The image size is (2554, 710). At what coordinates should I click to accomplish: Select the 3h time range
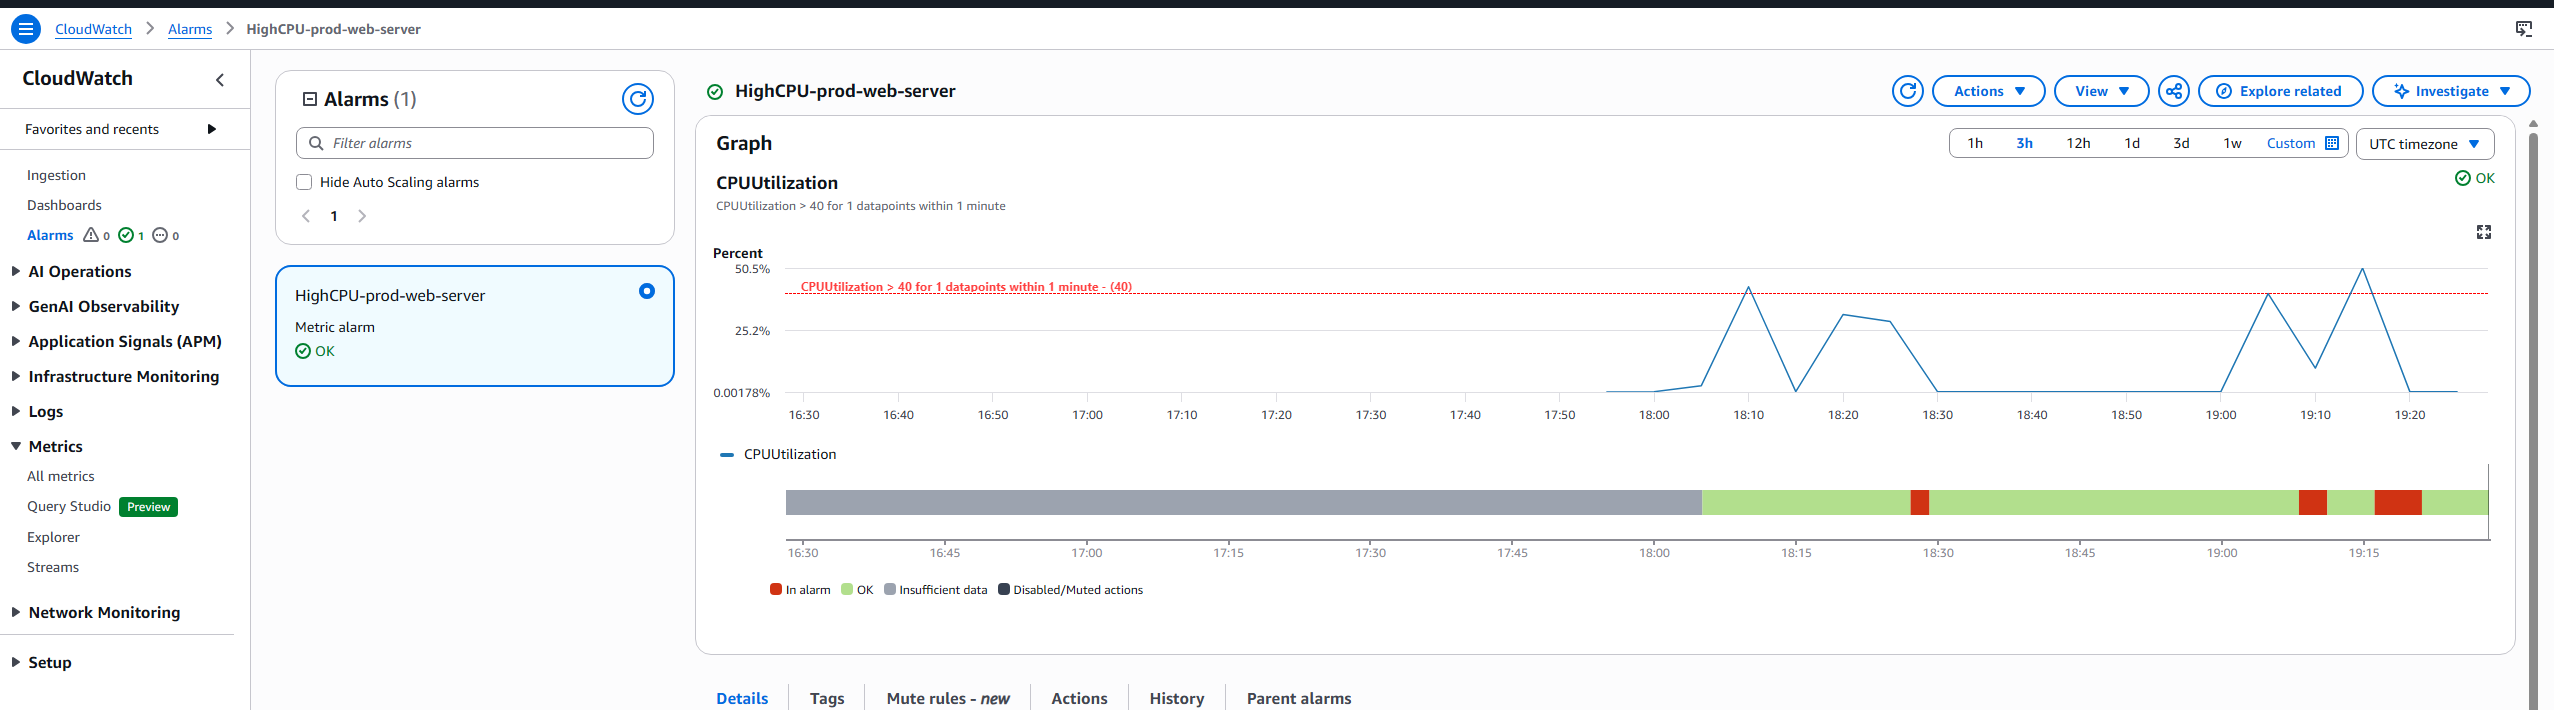coord(2024,143)
